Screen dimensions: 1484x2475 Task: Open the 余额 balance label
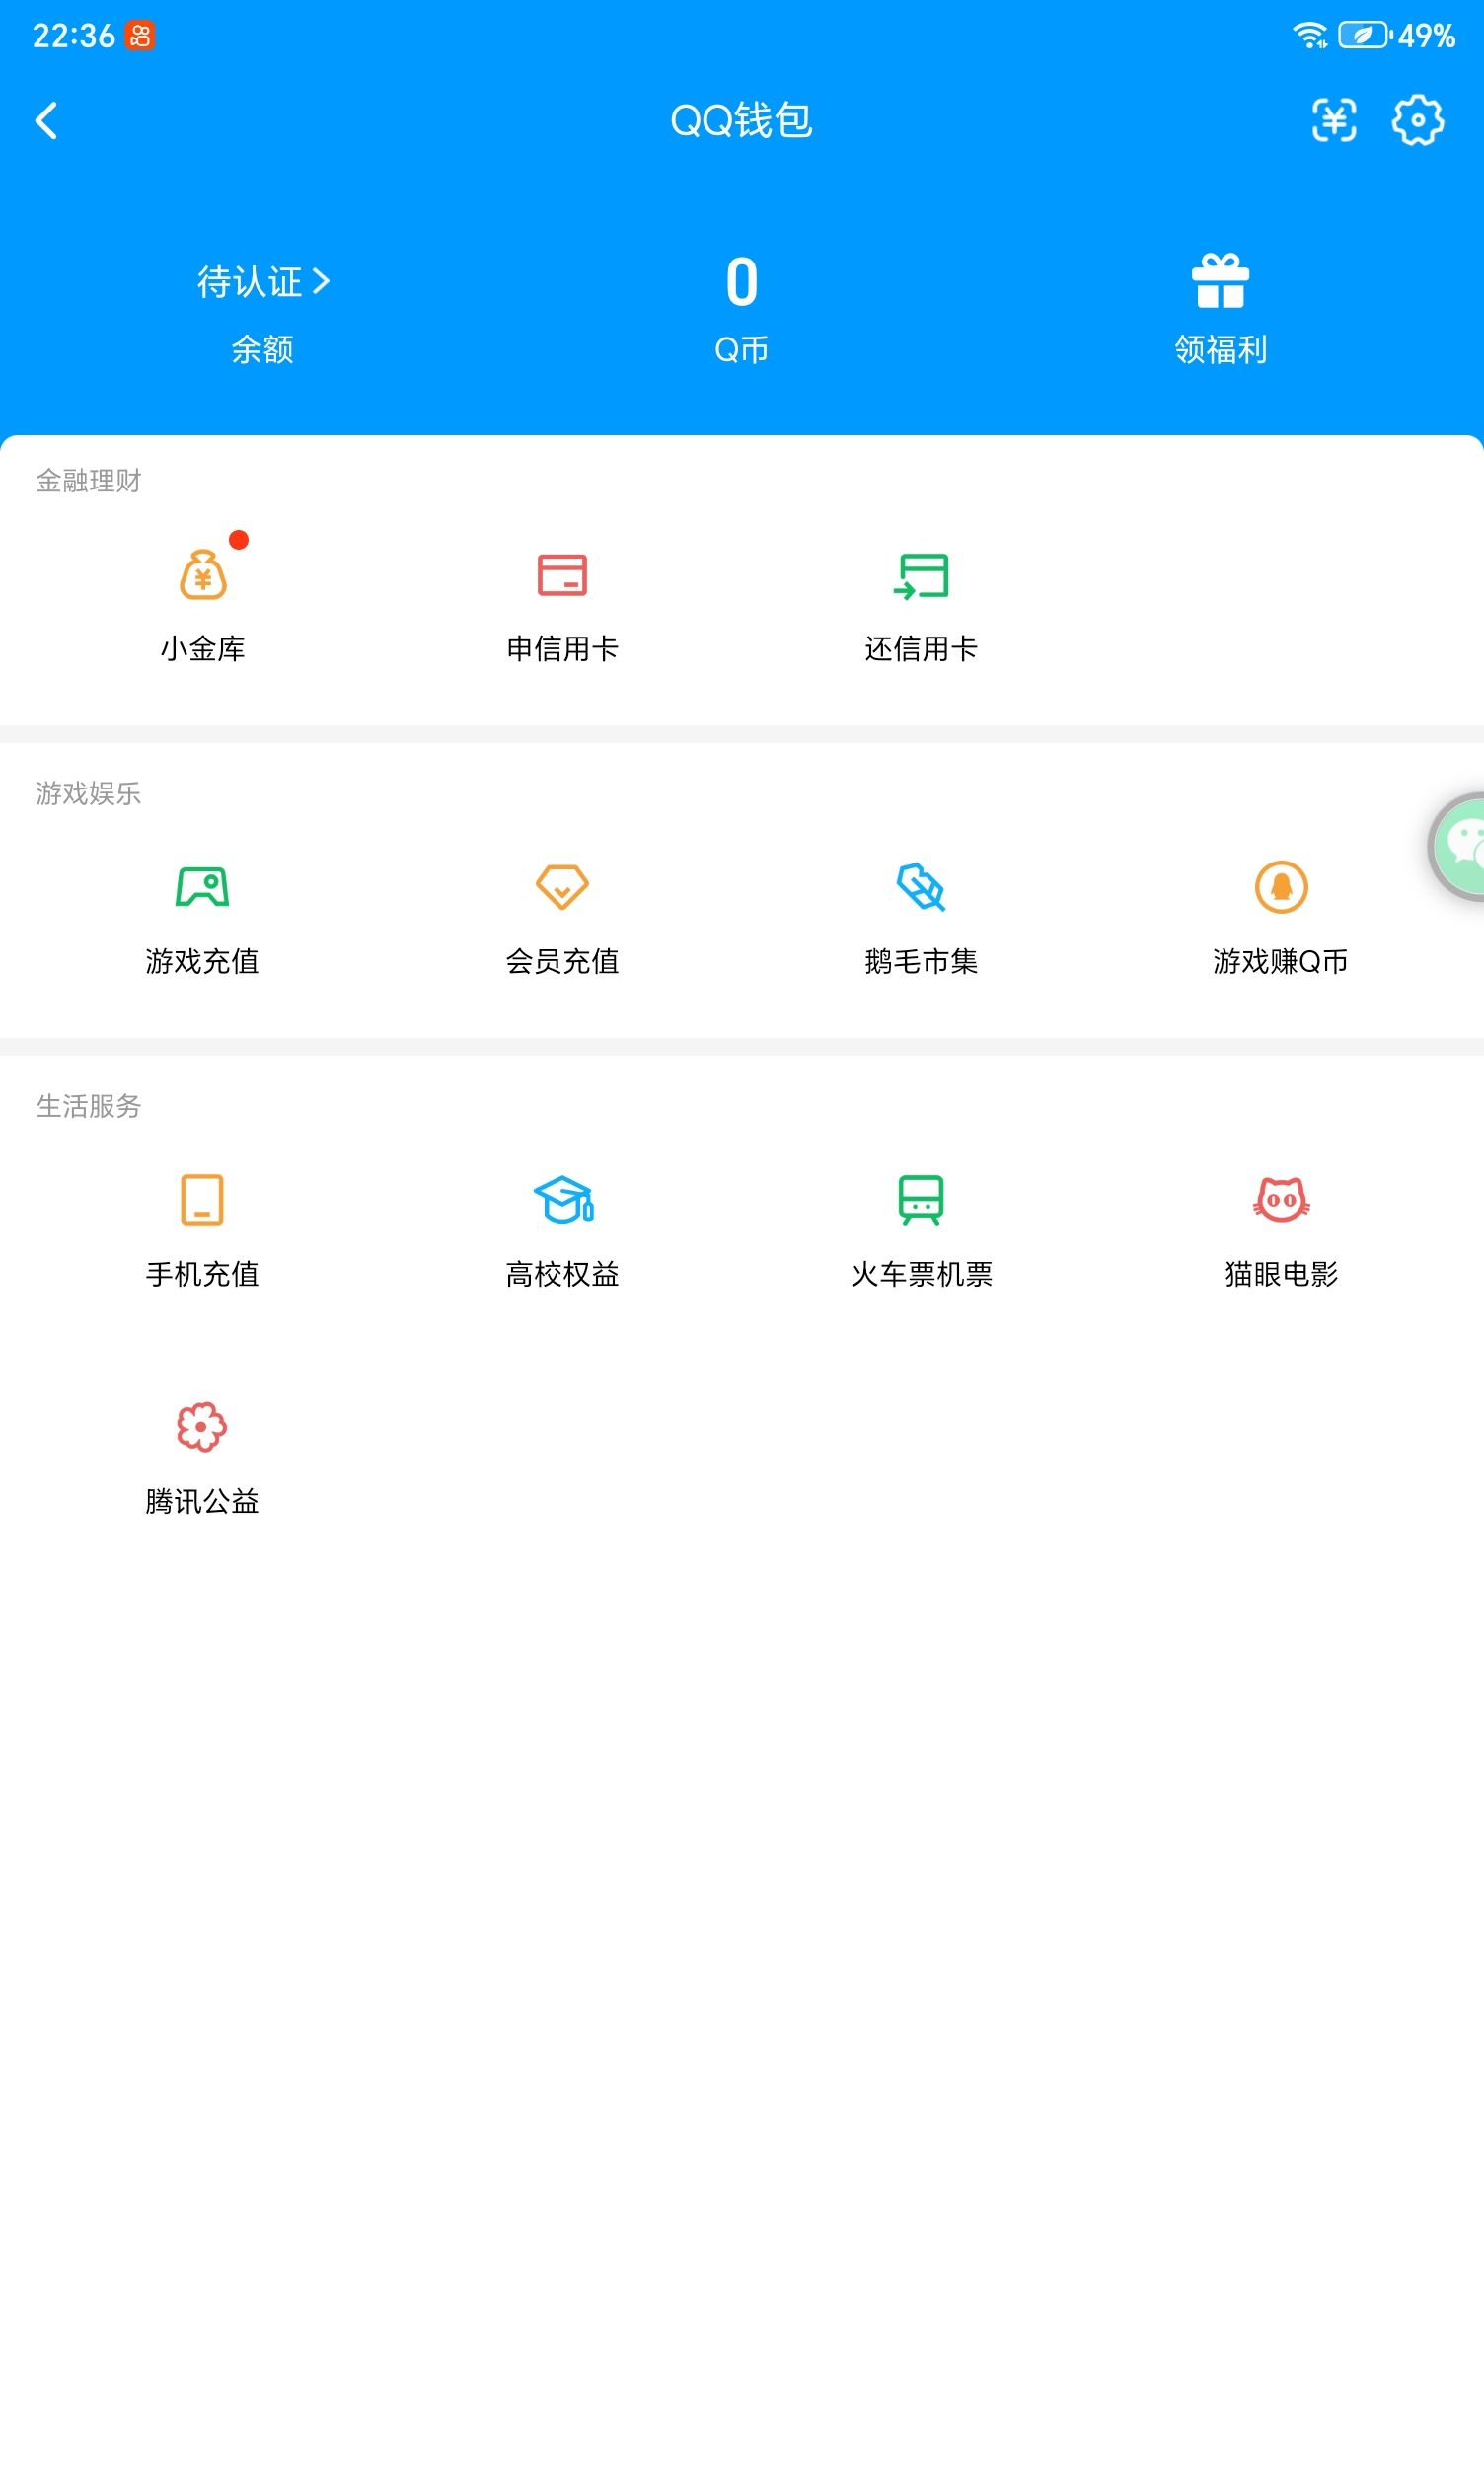pos(262,349)
